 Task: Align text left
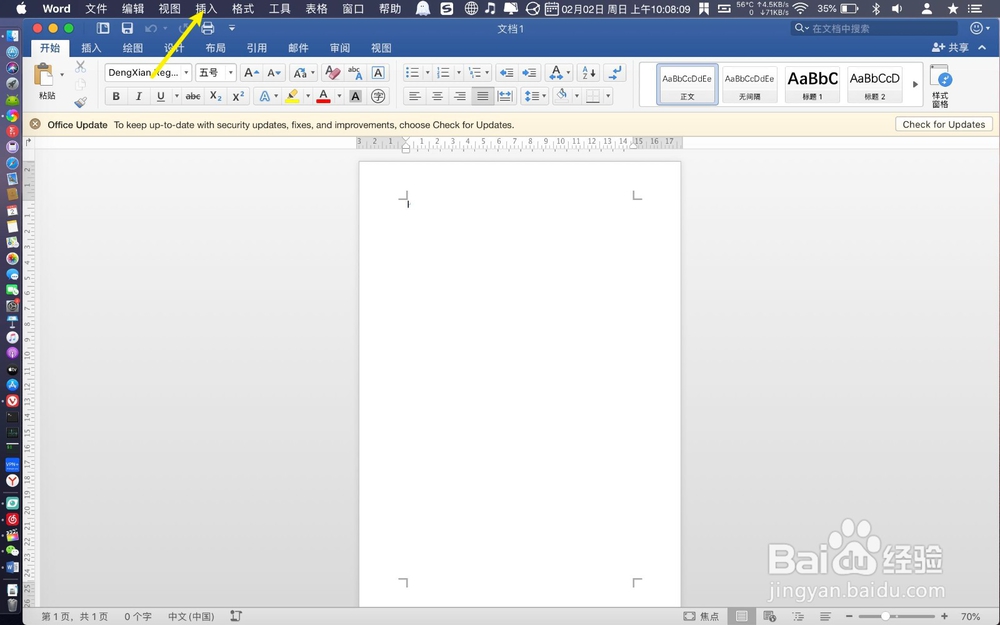coord(415,96)
